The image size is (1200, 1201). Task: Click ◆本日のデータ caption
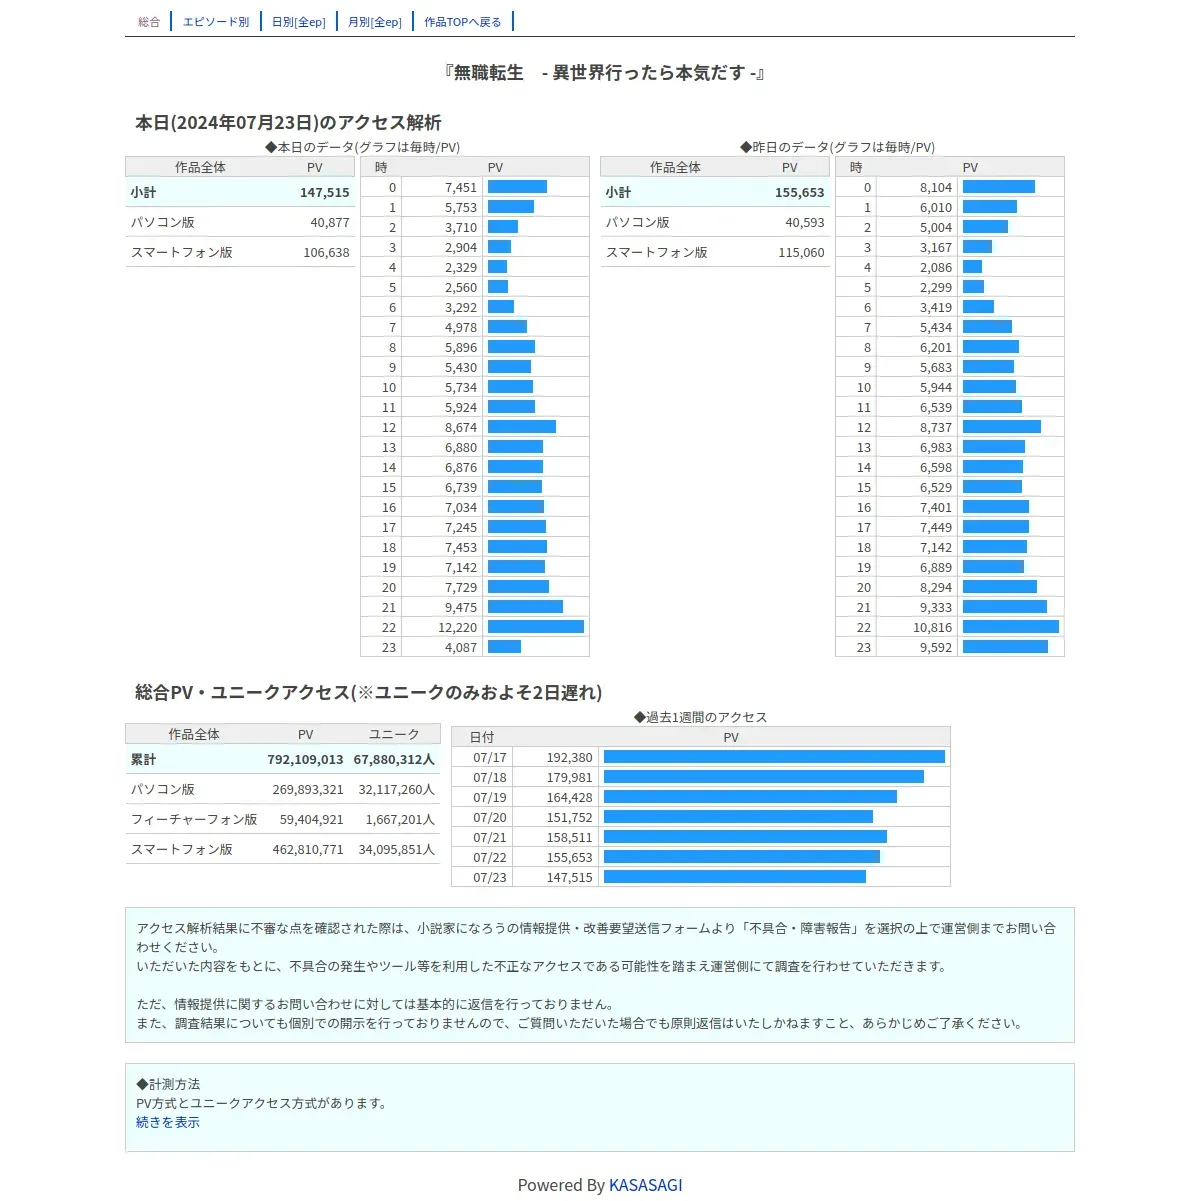coord(362,147)
